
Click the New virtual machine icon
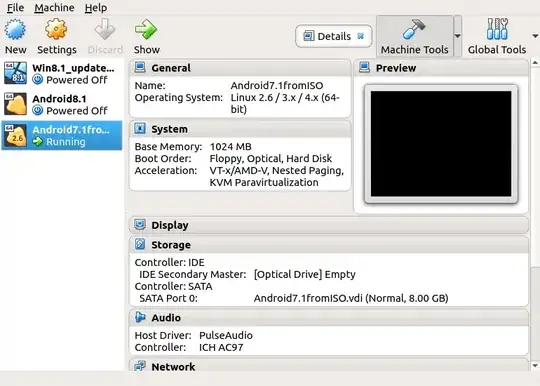pos(15,30)
